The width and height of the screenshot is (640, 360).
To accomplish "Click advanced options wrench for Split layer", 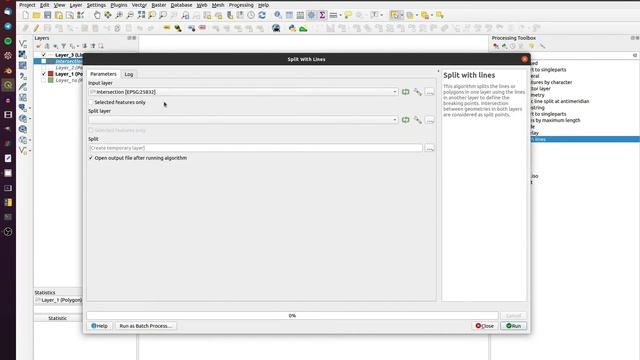I will (417, 120).
